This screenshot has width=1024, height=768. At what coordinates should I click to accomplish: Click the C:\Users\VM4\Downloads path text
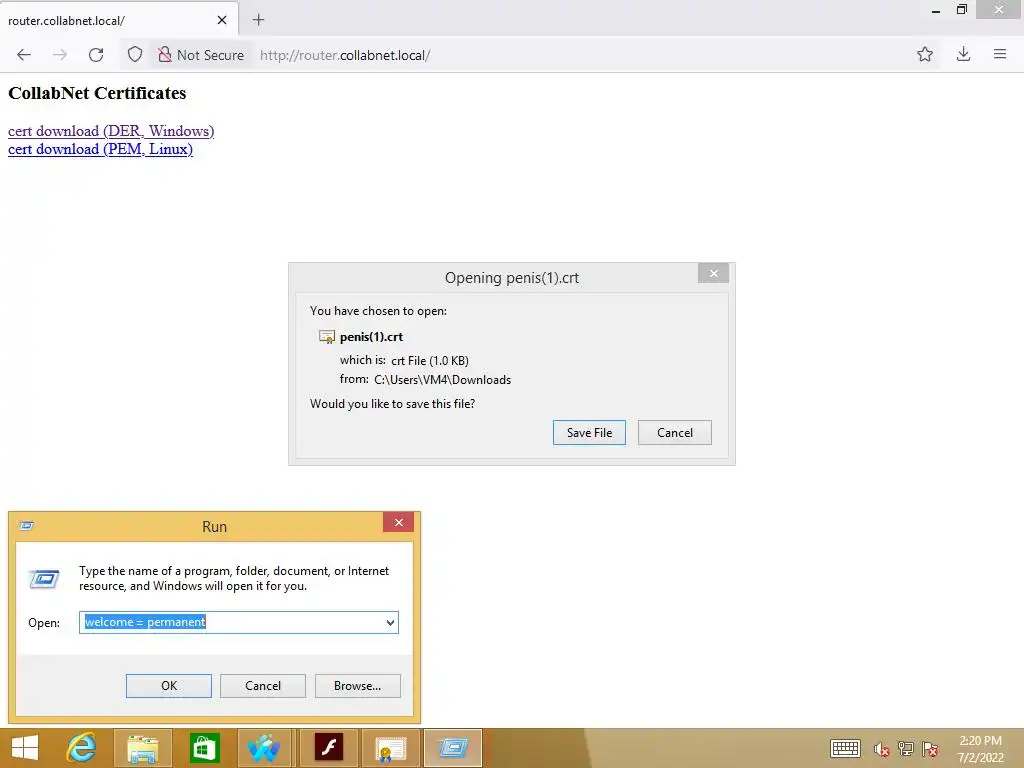pos(442,379)
